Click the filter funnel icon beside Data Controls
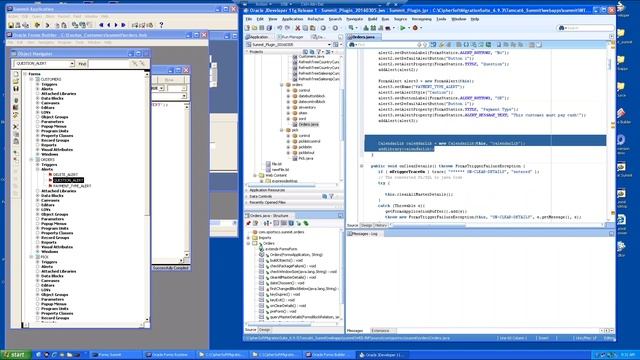 click(331, 196)
